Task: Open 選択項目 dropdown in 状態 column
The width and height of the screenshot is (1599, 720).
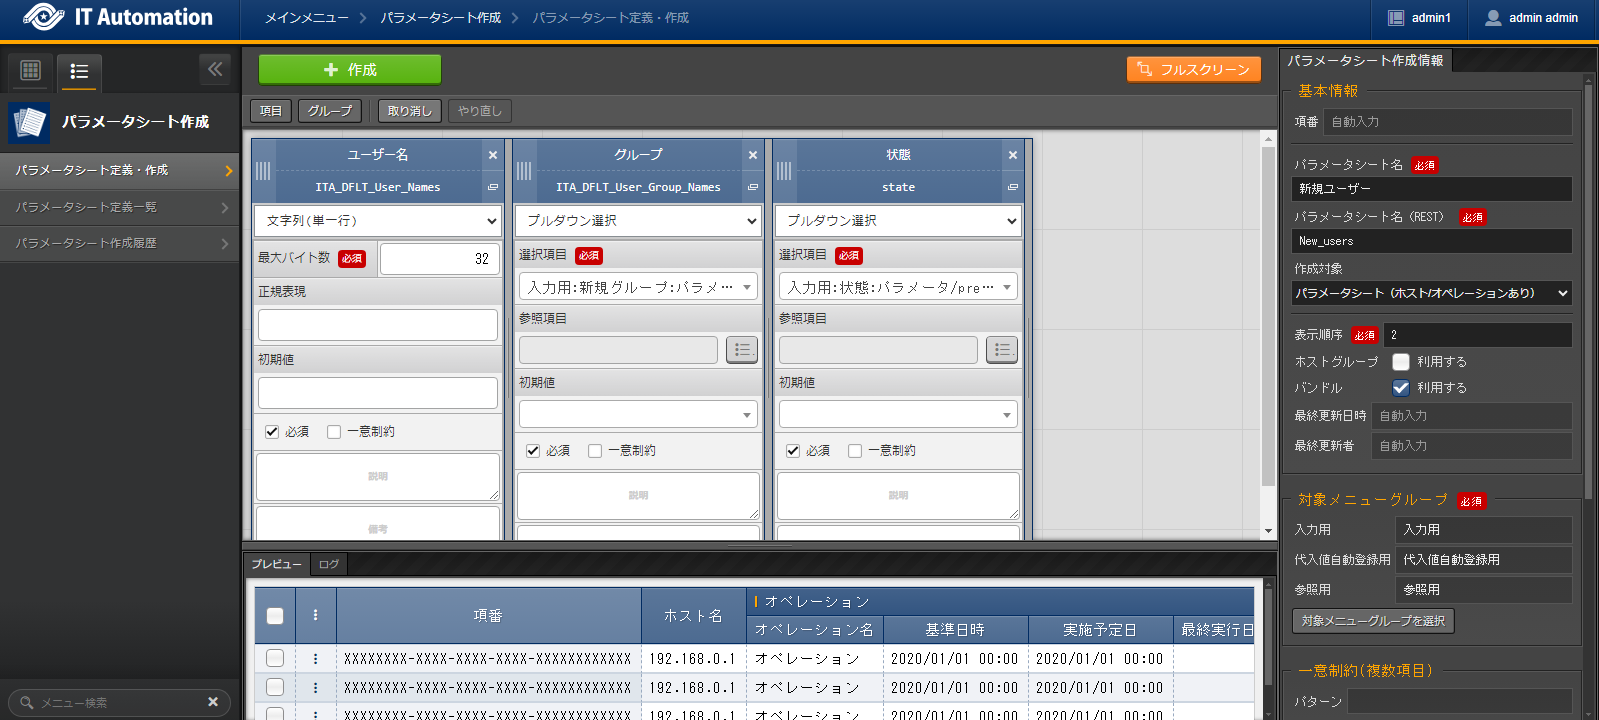Action: point(897,287)
